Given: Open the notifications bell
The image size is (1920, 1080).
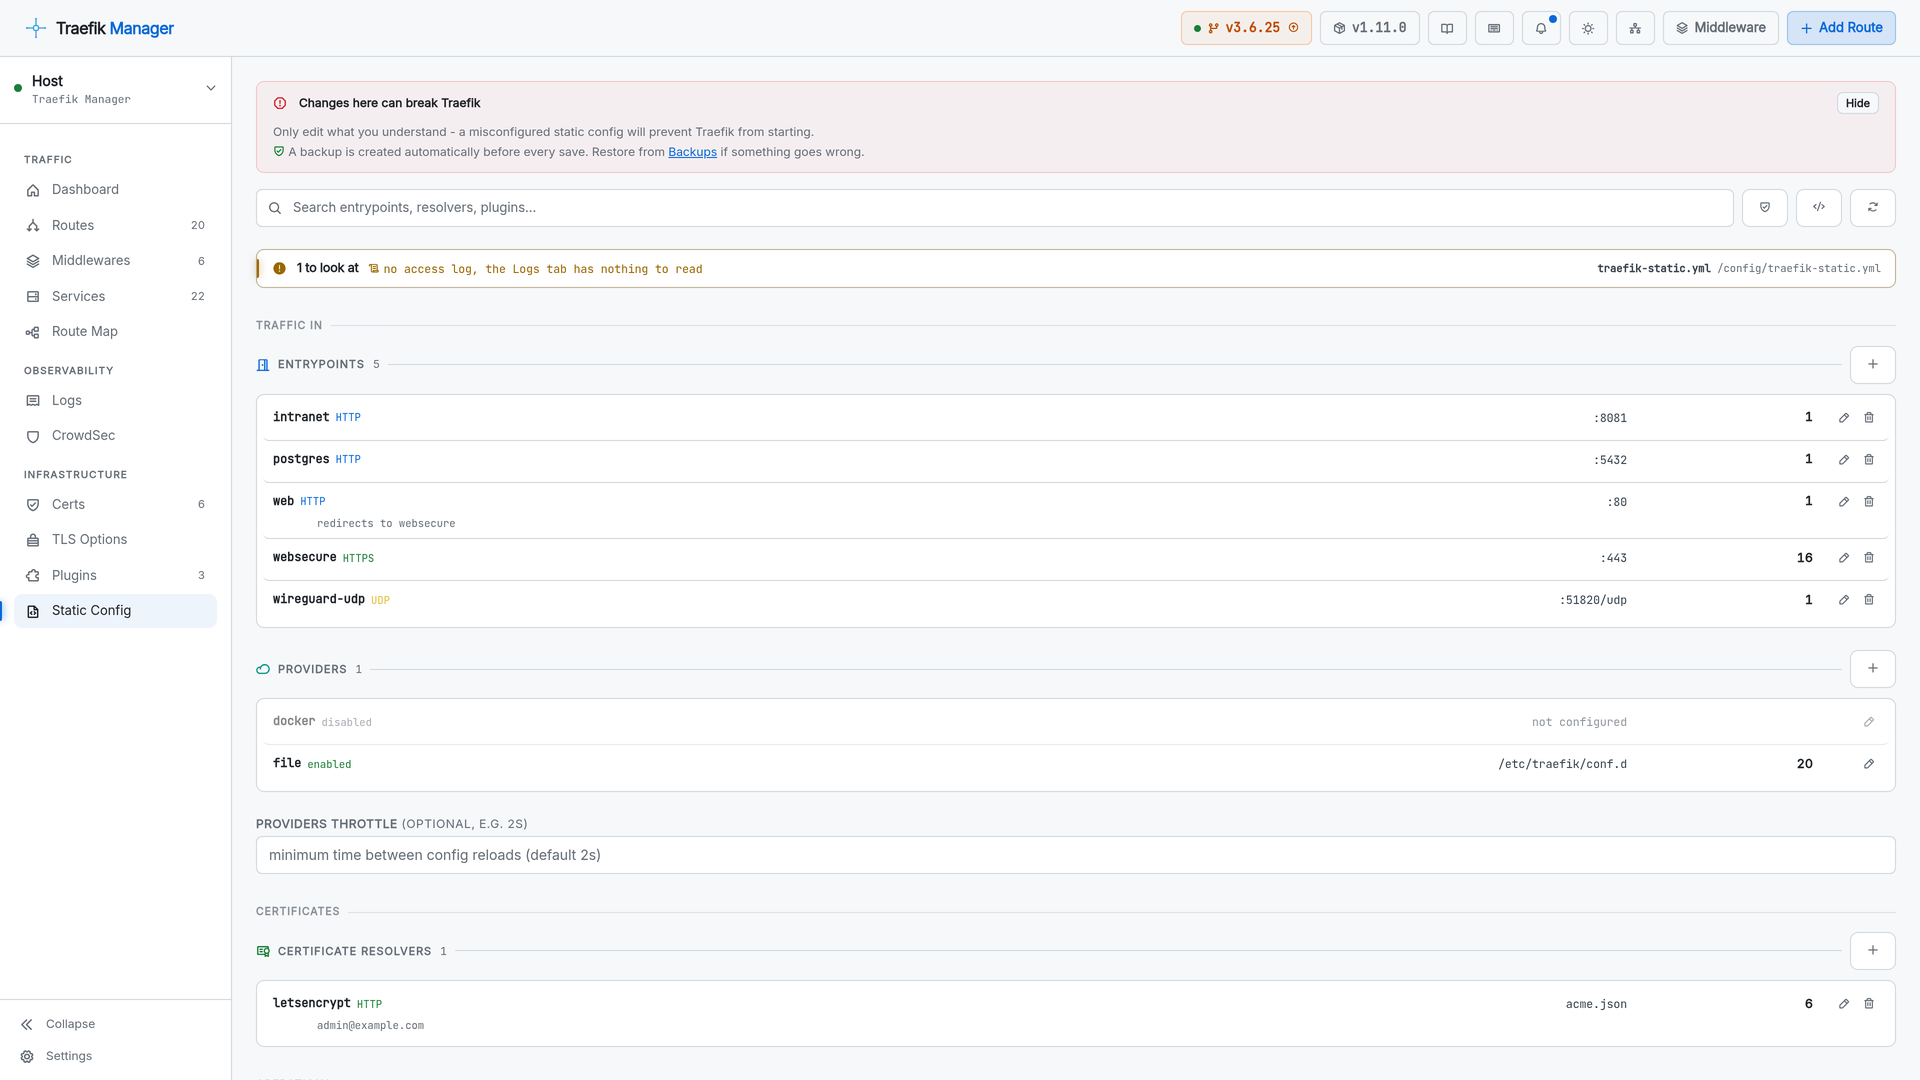Looking at the screenshot, I should pos(1541,28).
